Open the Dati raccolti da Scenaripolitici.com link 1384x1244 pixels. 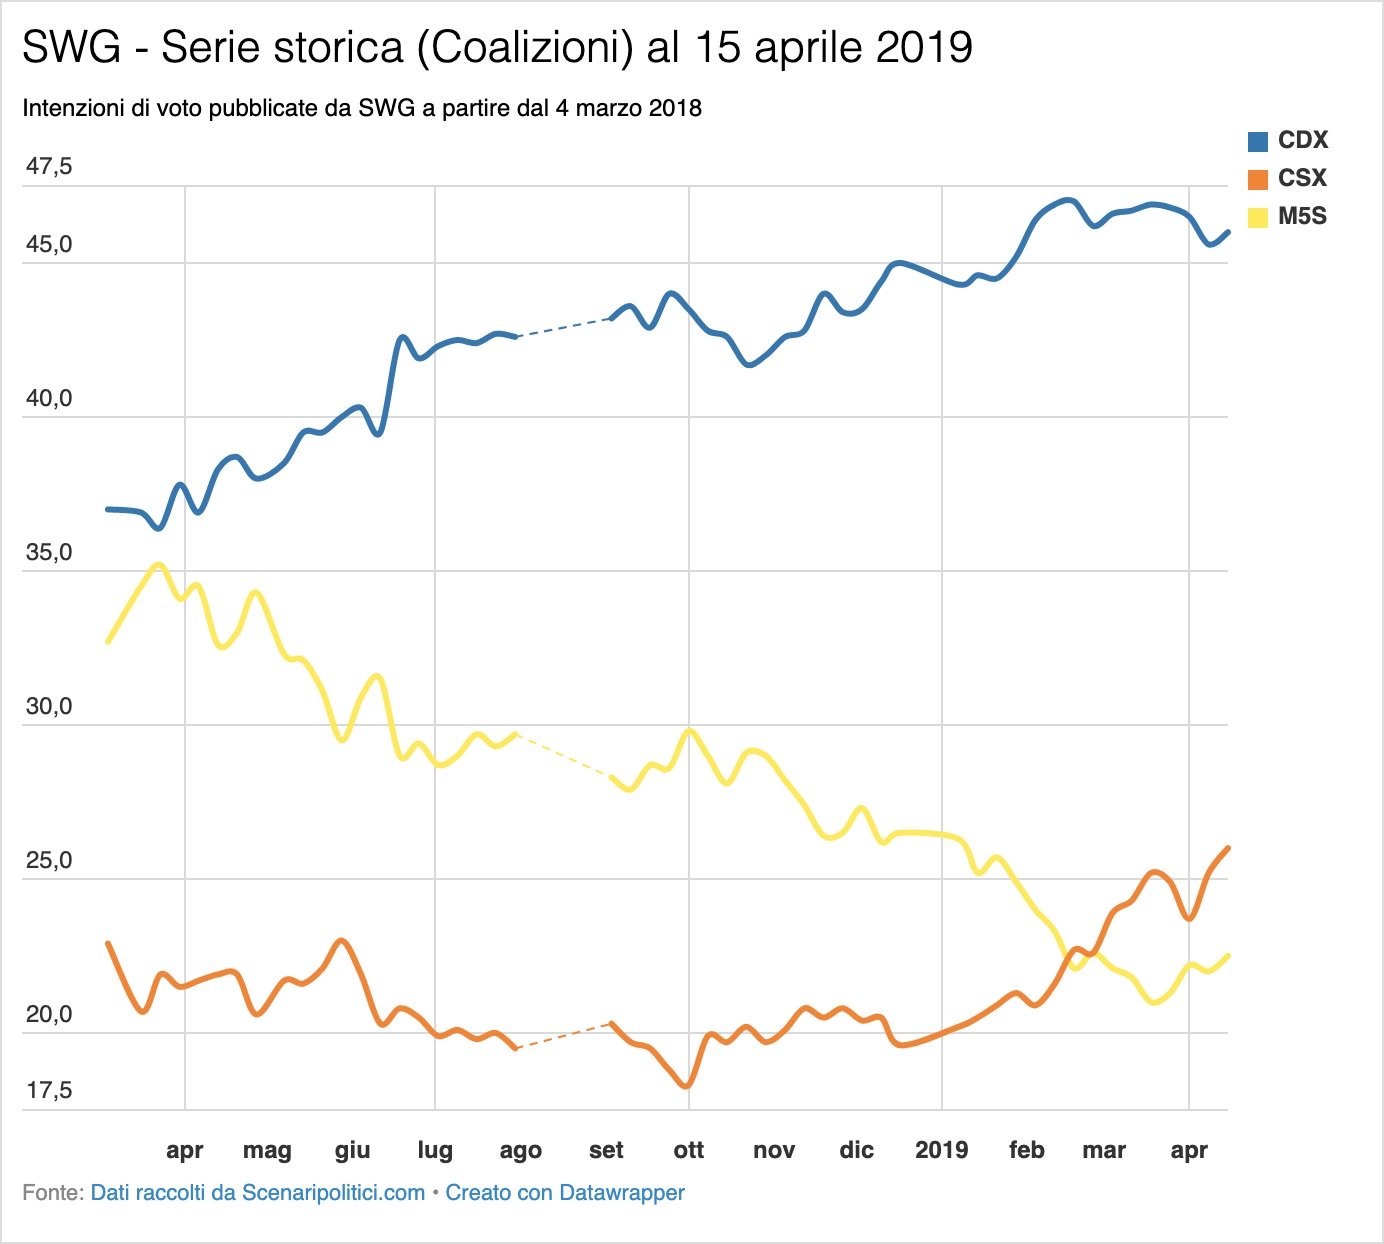tap(258, 1193)
